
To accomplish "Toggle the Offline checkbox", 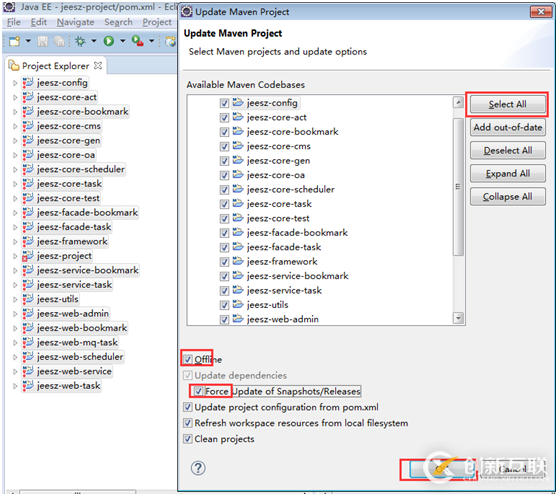I will pos(188,359).
